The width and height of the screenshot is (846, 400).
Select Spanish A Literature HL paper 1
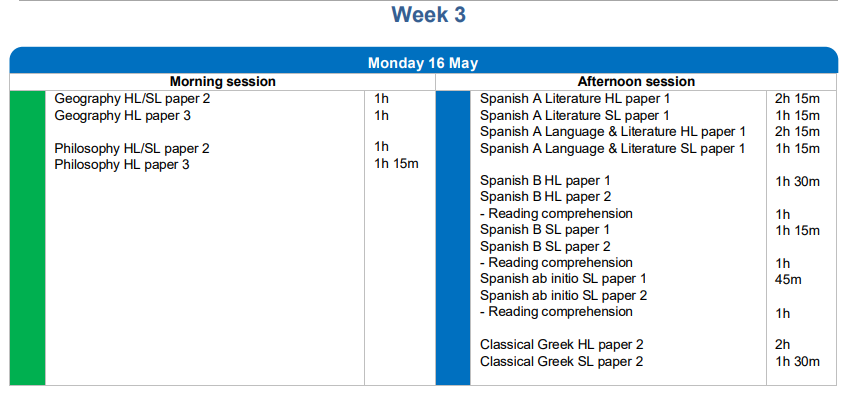(x=575, y=99)
